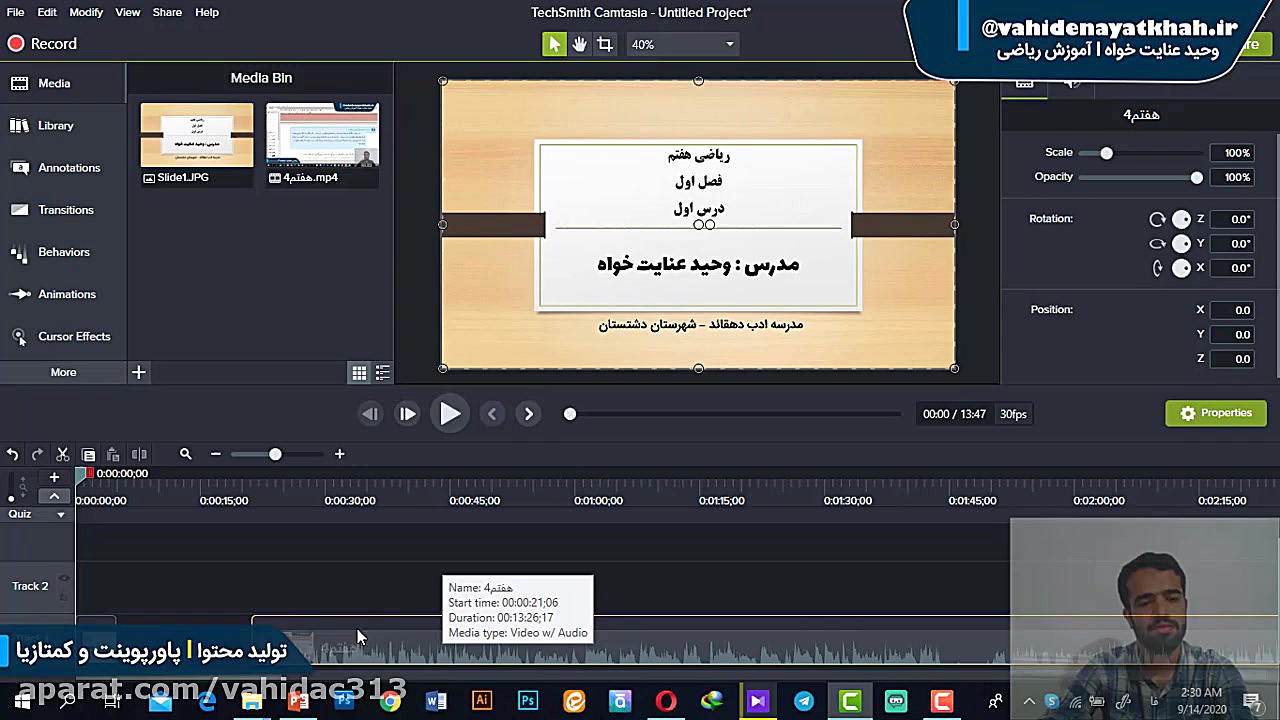Open the More panel options
The height and width of the screenshot is (720, 1280).
[63, 371]
